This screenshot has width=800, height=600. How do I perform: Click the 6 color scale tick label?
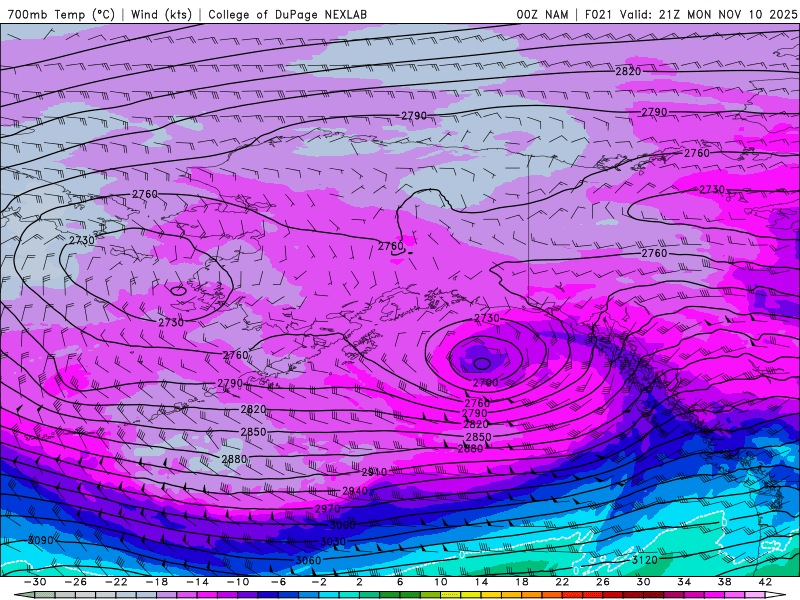400,582
